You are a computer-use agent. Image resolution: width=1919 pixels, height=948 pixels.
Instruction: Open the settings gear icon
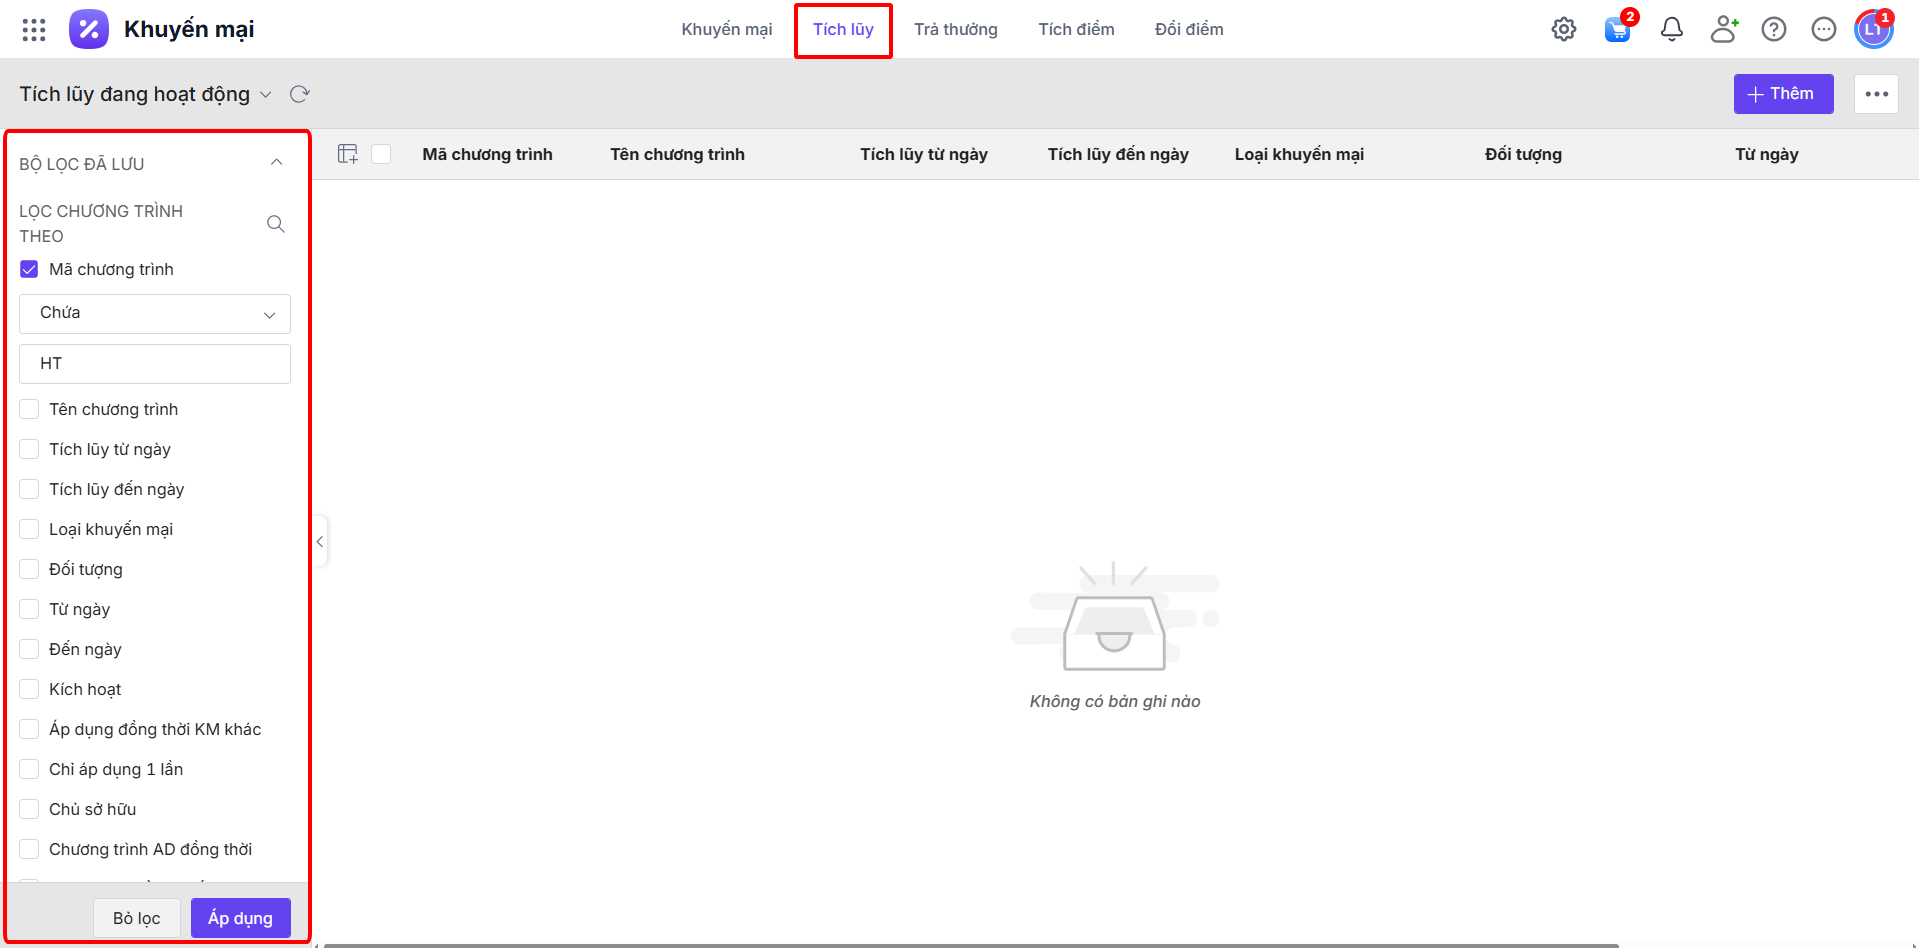click(1563, 30)
